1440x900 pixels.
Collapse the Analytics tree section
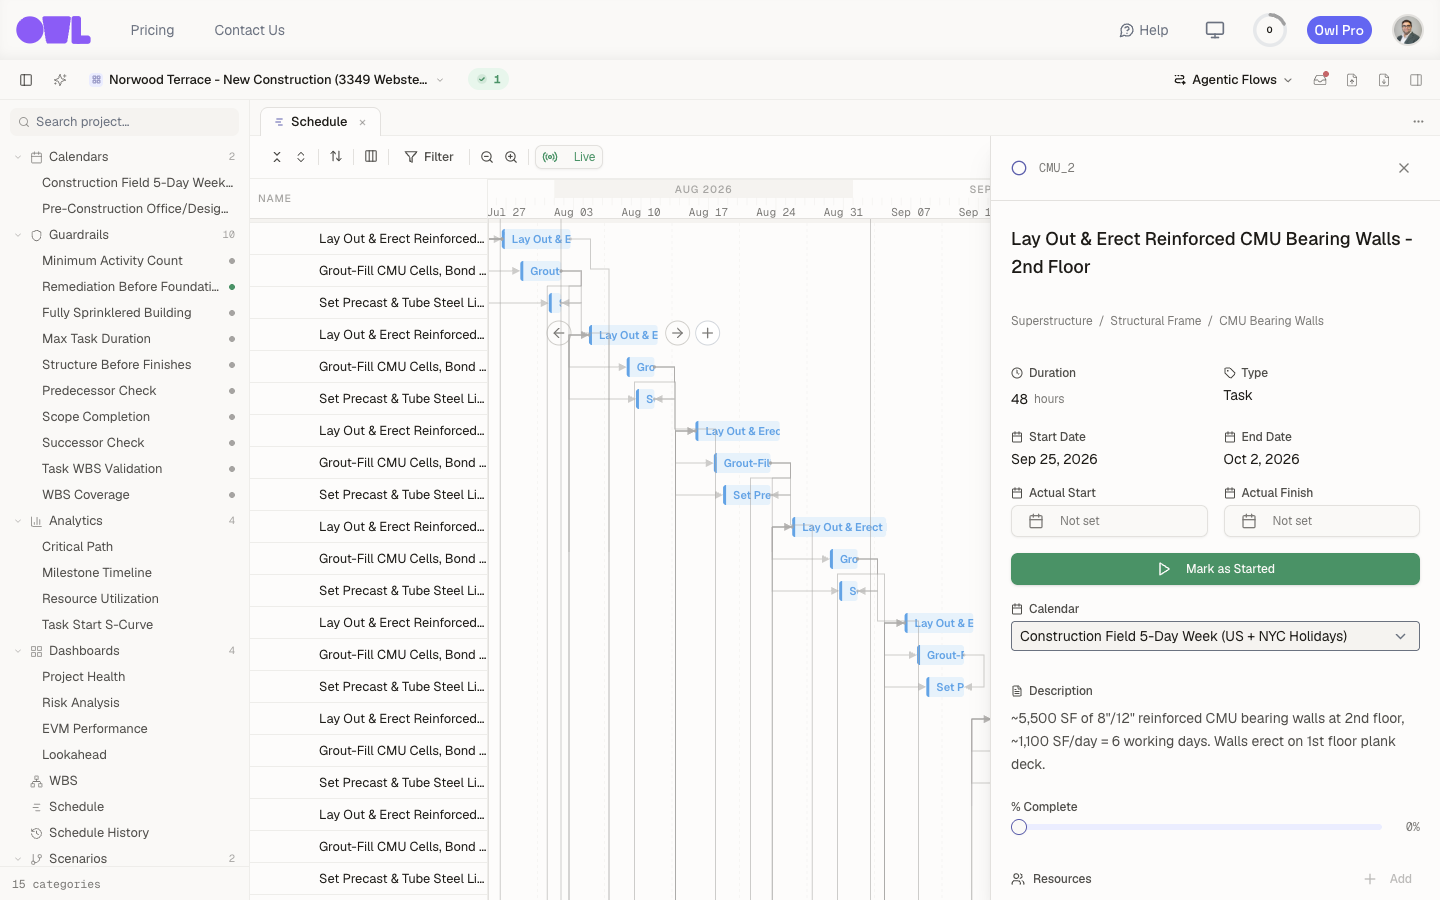pos(18,521)
